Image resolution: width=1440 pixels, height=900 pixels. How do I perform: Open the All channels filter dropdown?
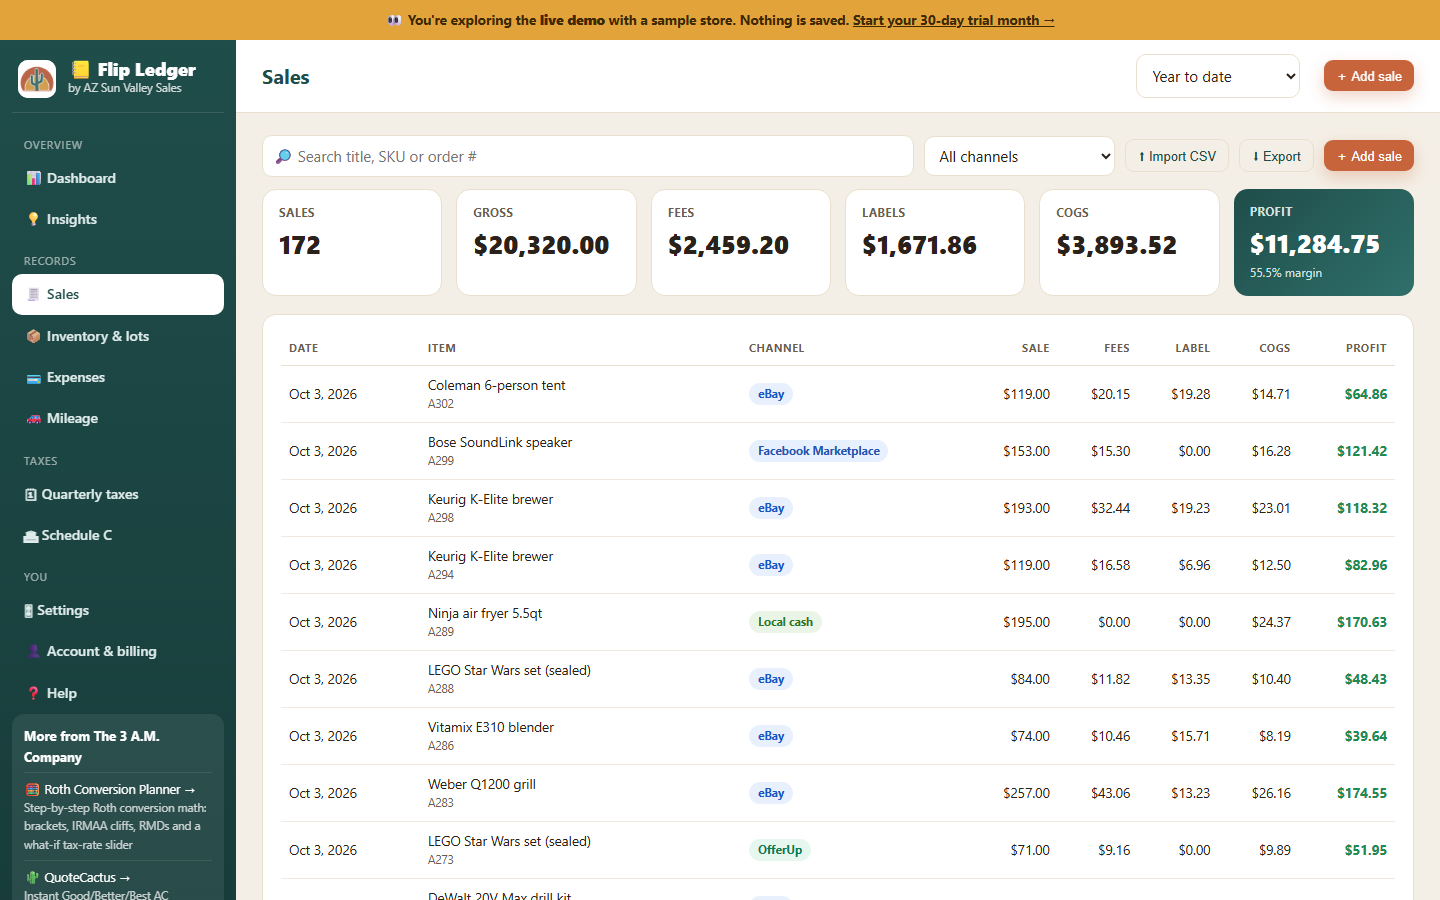pyautogui.click(x=1019, y=156)
